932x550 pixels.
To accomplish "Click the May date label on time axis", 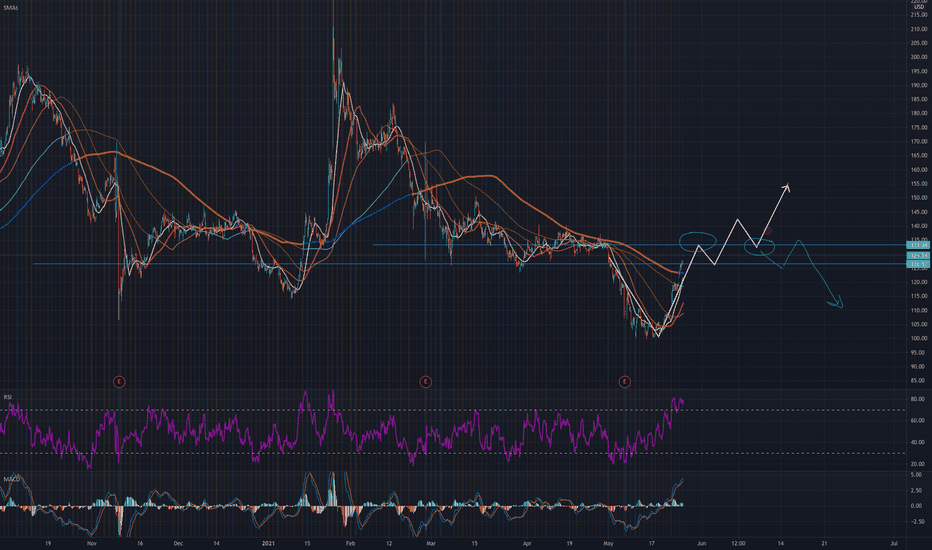I will pos(608,543).
